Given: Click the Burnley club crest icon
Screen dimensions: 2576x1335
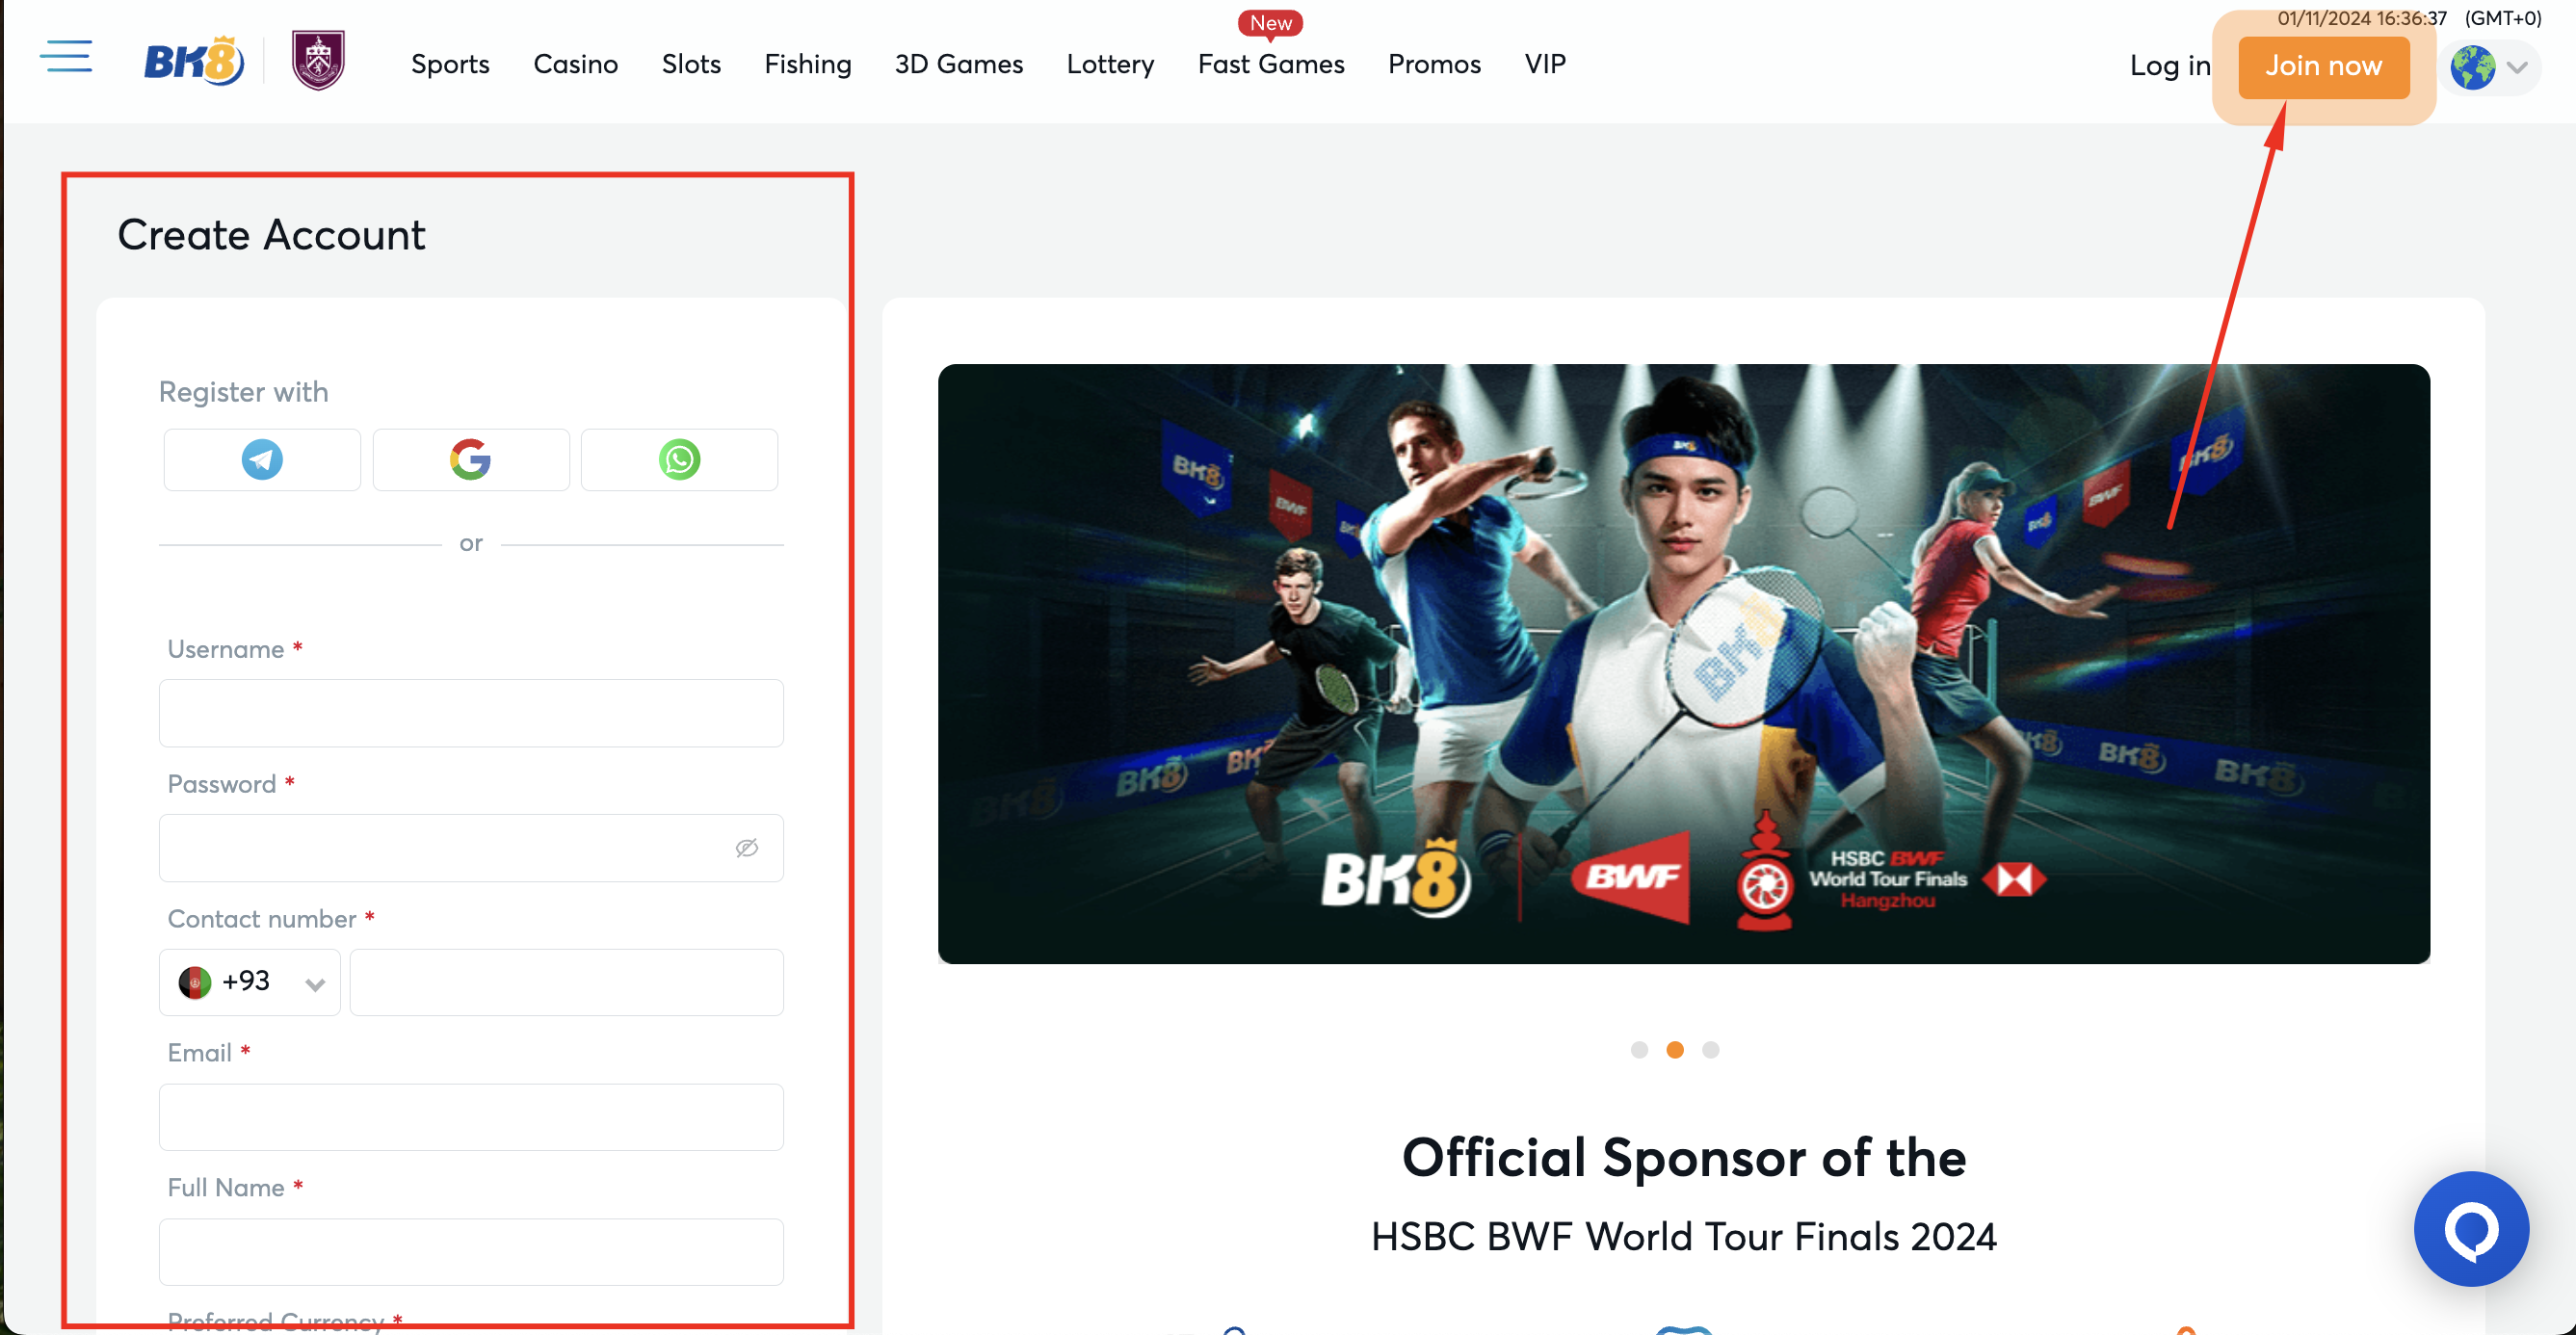Looking at the screenshot, I should (x=318, y=60).
